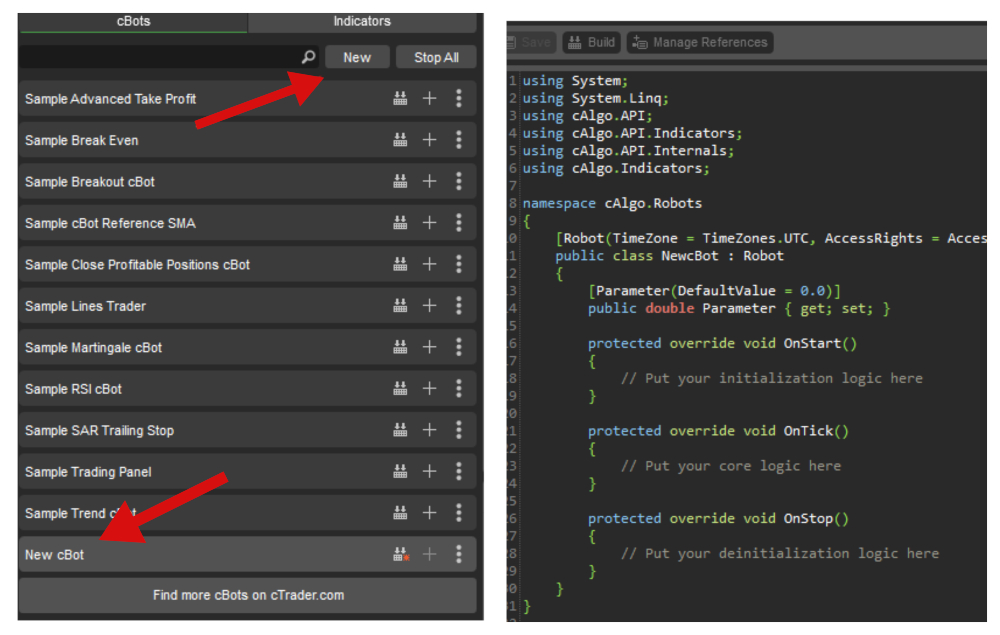The height and width of the screenshot is (635, 1000).
Task: Add an instance of Sample Trading Panel
Action: coord(430,471)
